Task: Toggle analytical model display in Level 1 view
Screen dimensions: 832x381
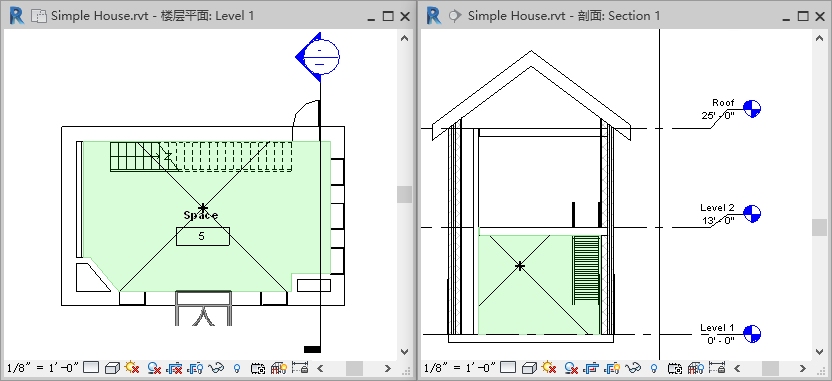Action: pos(279,368)
